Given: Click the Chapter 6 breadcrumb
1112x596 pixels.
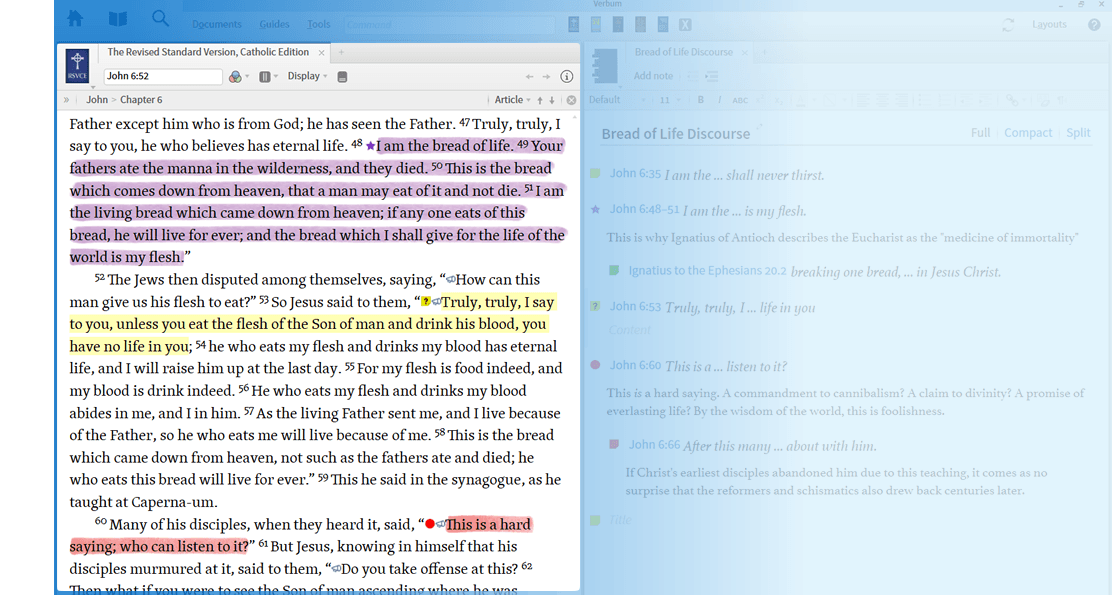Looking at the screenshot, I should tap(141, 100).
